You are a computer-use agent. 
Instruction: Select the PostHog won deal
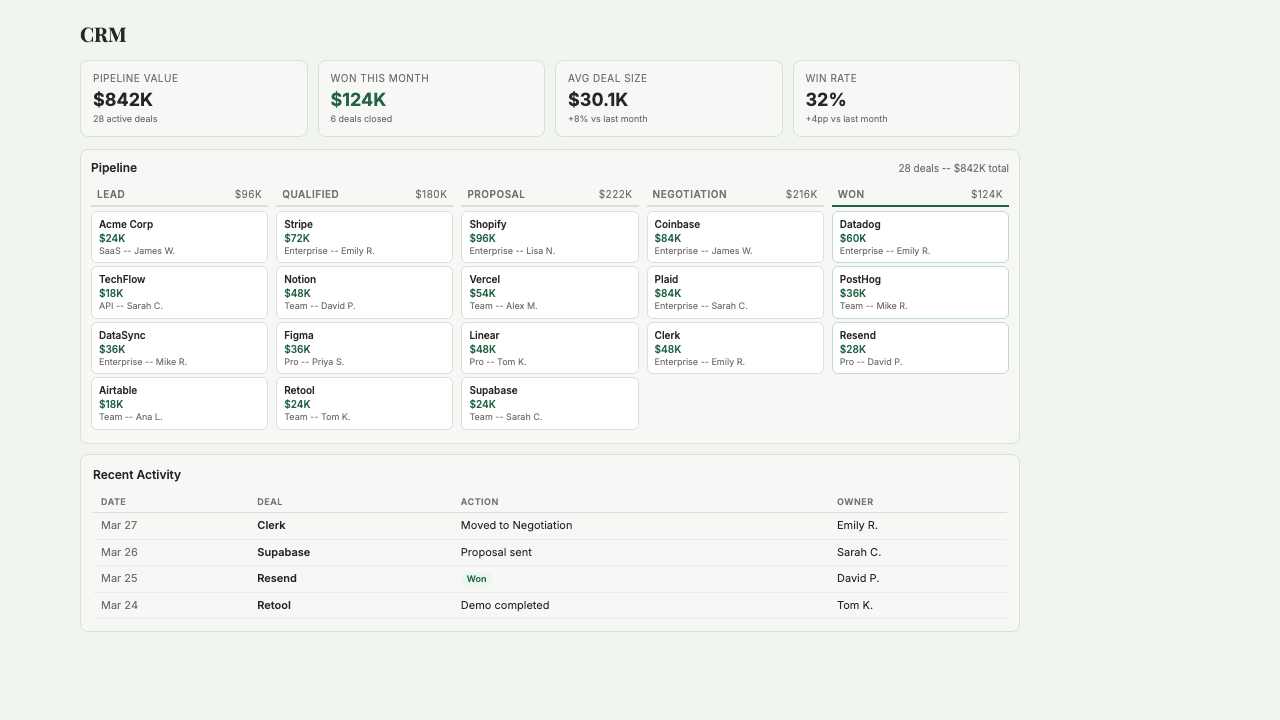coord(920,292)
